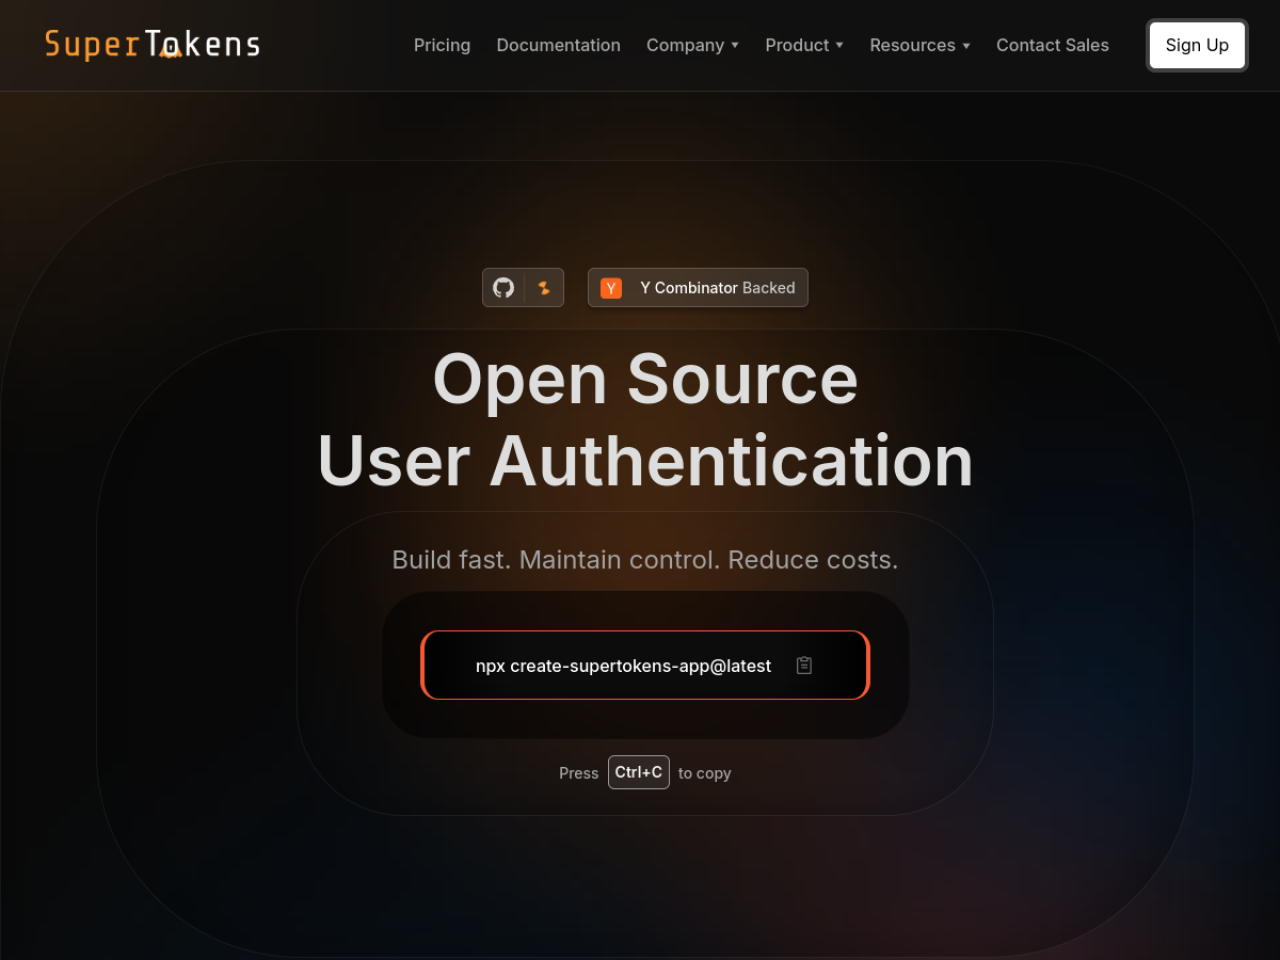Click the orange SuperTokens badge icon
1280x960 pixels.
coord(544,288)
